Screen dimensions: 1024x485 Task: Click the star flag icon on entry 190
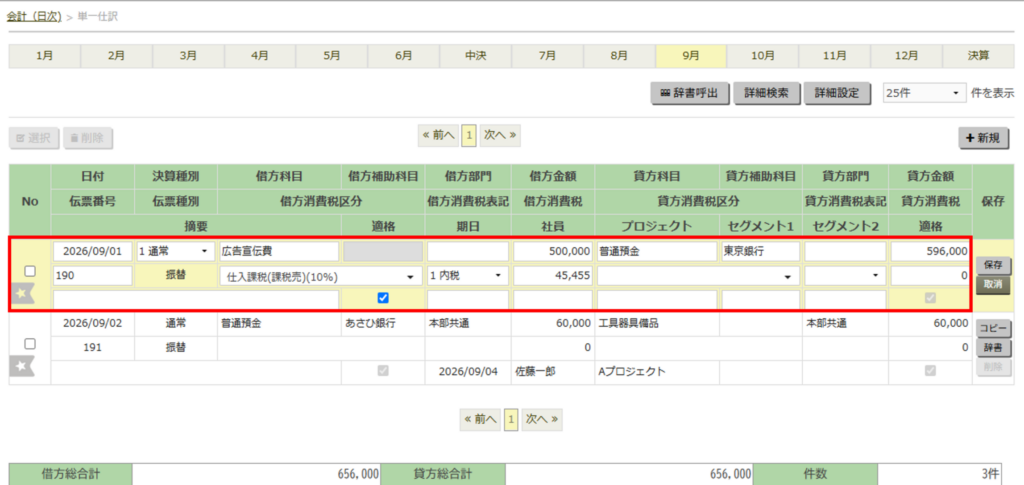click(22, 296)
